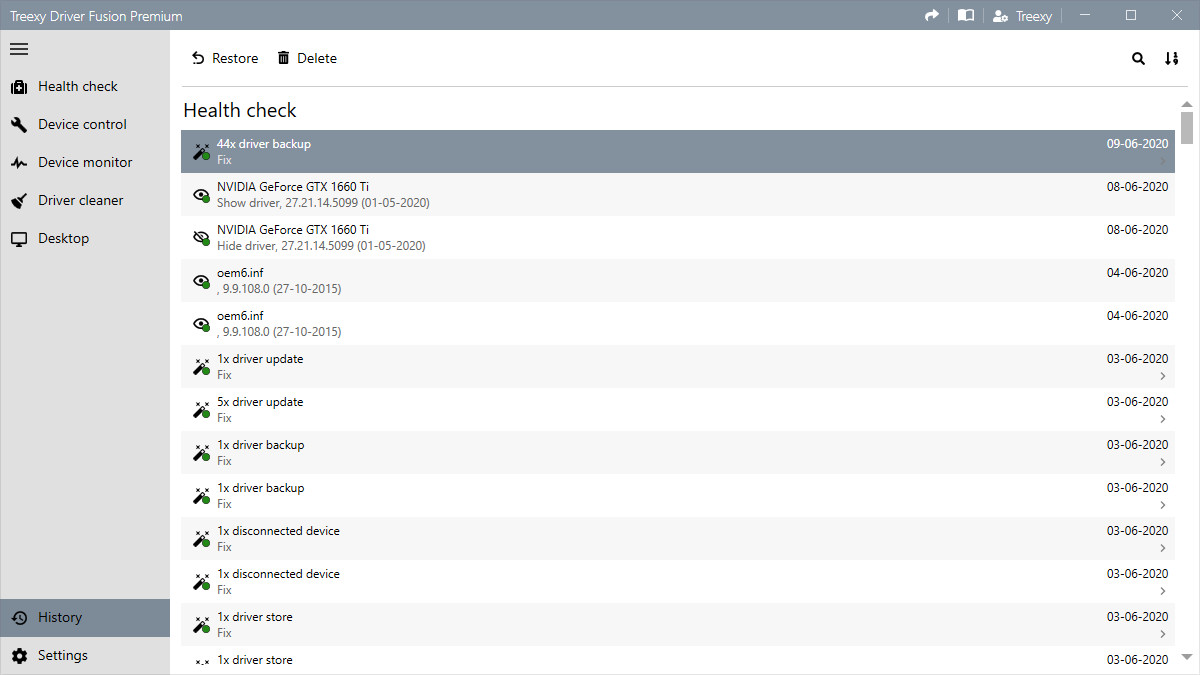This screenshot has height=675, width=1200.
Task: Expand details for the 5x driver update fix
Action: [1162, 419]
